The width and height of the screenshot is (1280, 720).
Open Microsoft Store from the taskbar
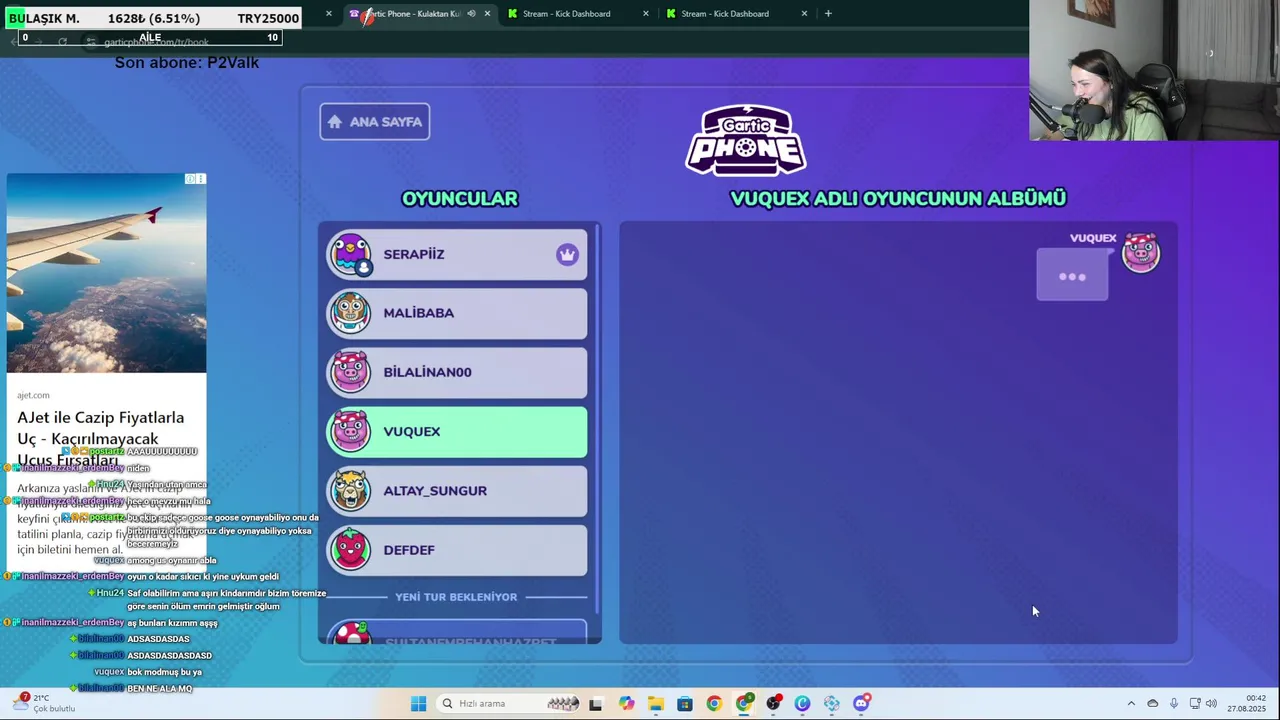tap(685, 704)
